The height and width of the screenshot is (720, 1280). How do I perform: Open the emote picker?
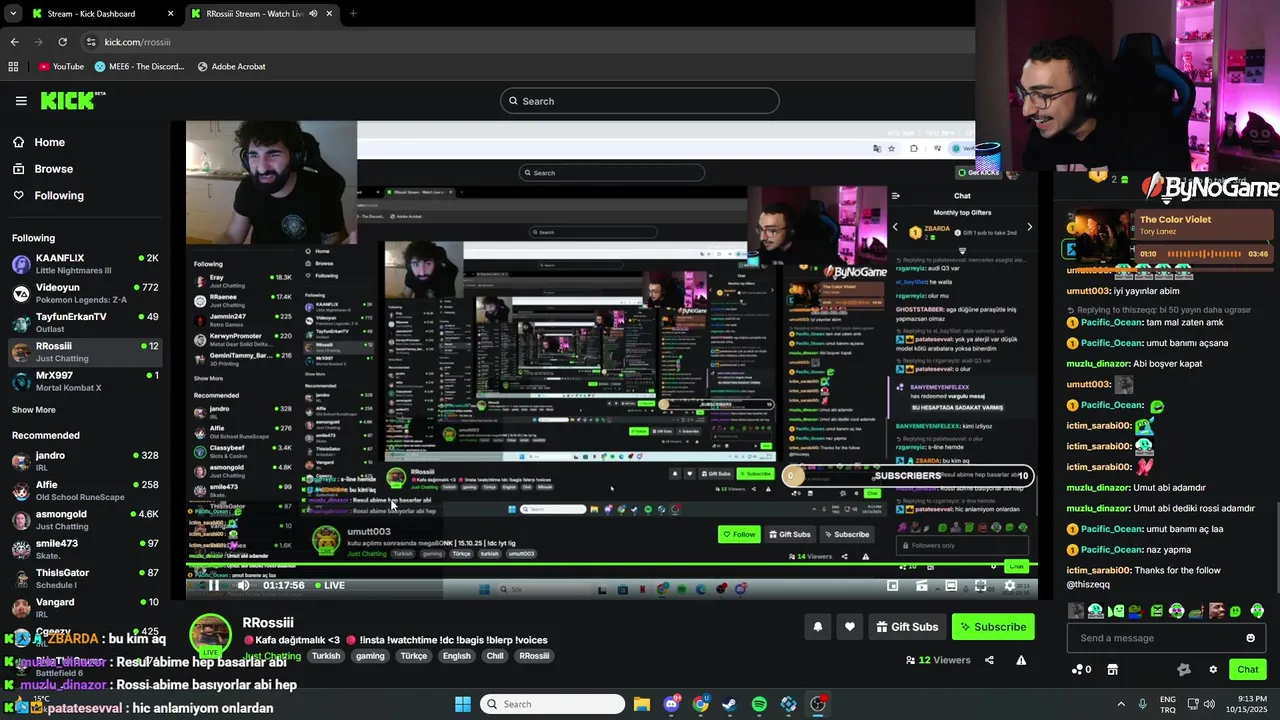[x=1250, y=638]
